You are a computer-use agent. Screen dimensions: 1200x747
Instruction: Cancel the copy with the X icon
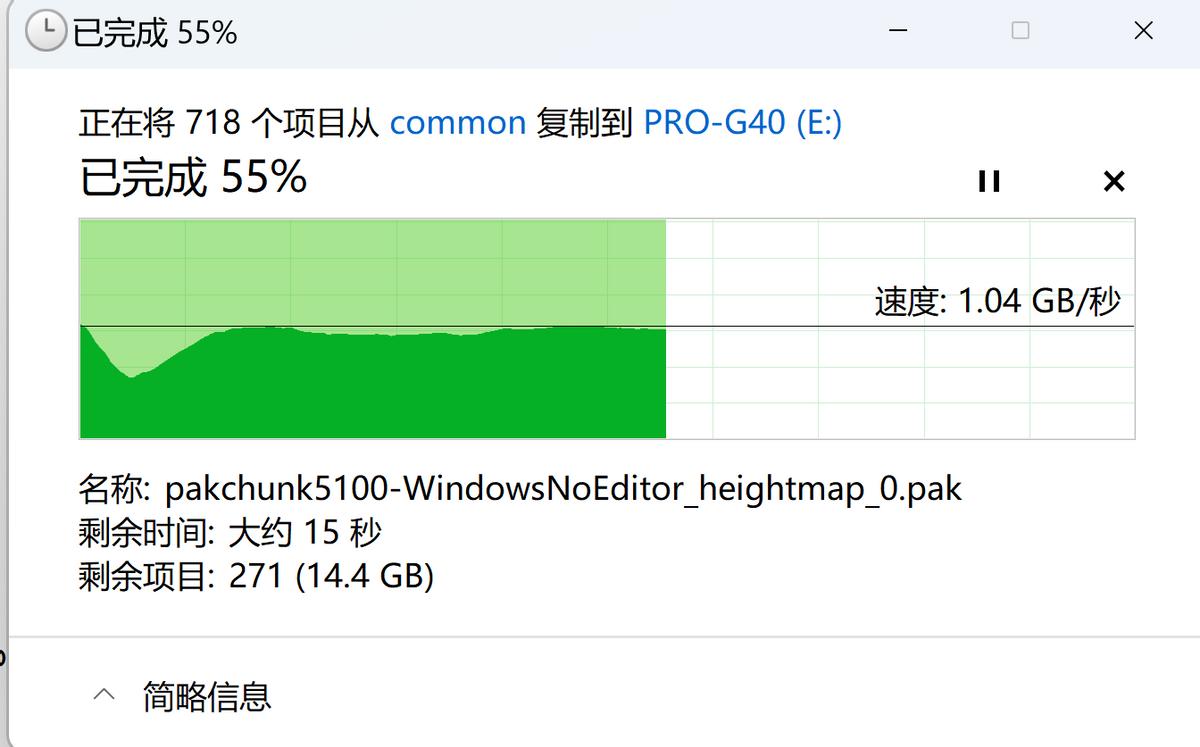[1113, 181]
